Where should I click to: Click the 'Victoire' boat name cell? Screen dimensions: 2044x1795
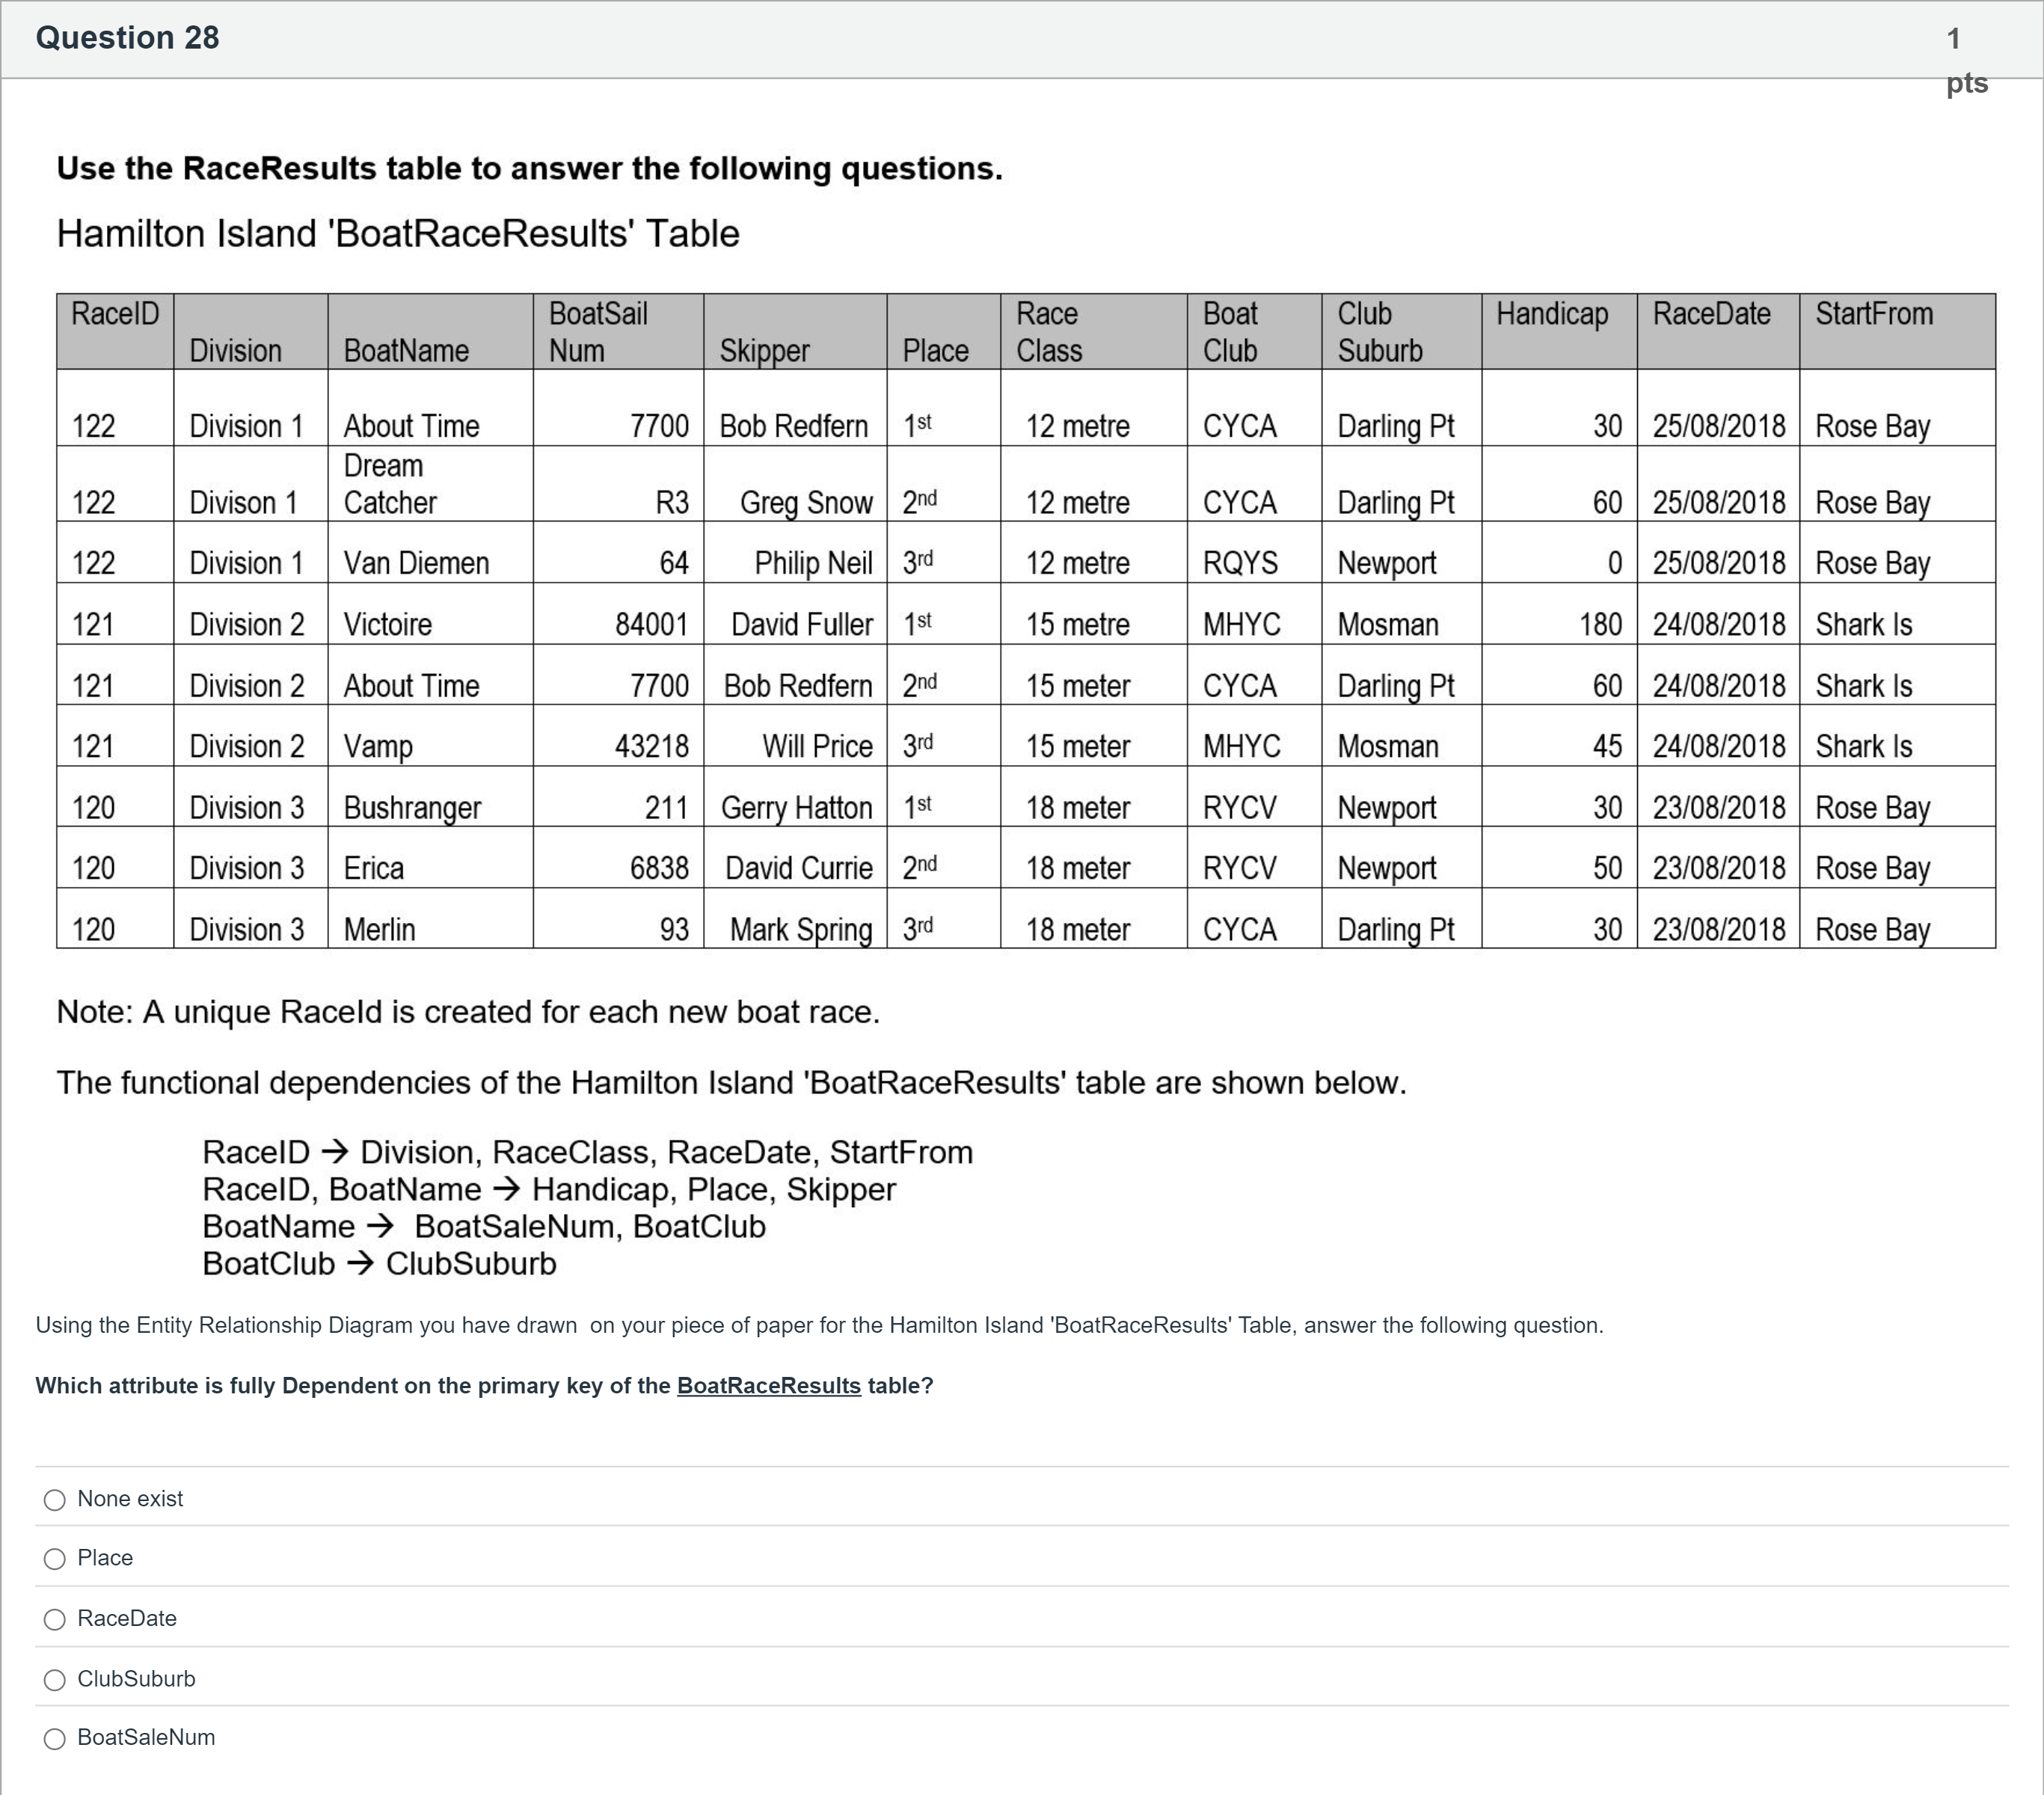[x=388, y=625]
